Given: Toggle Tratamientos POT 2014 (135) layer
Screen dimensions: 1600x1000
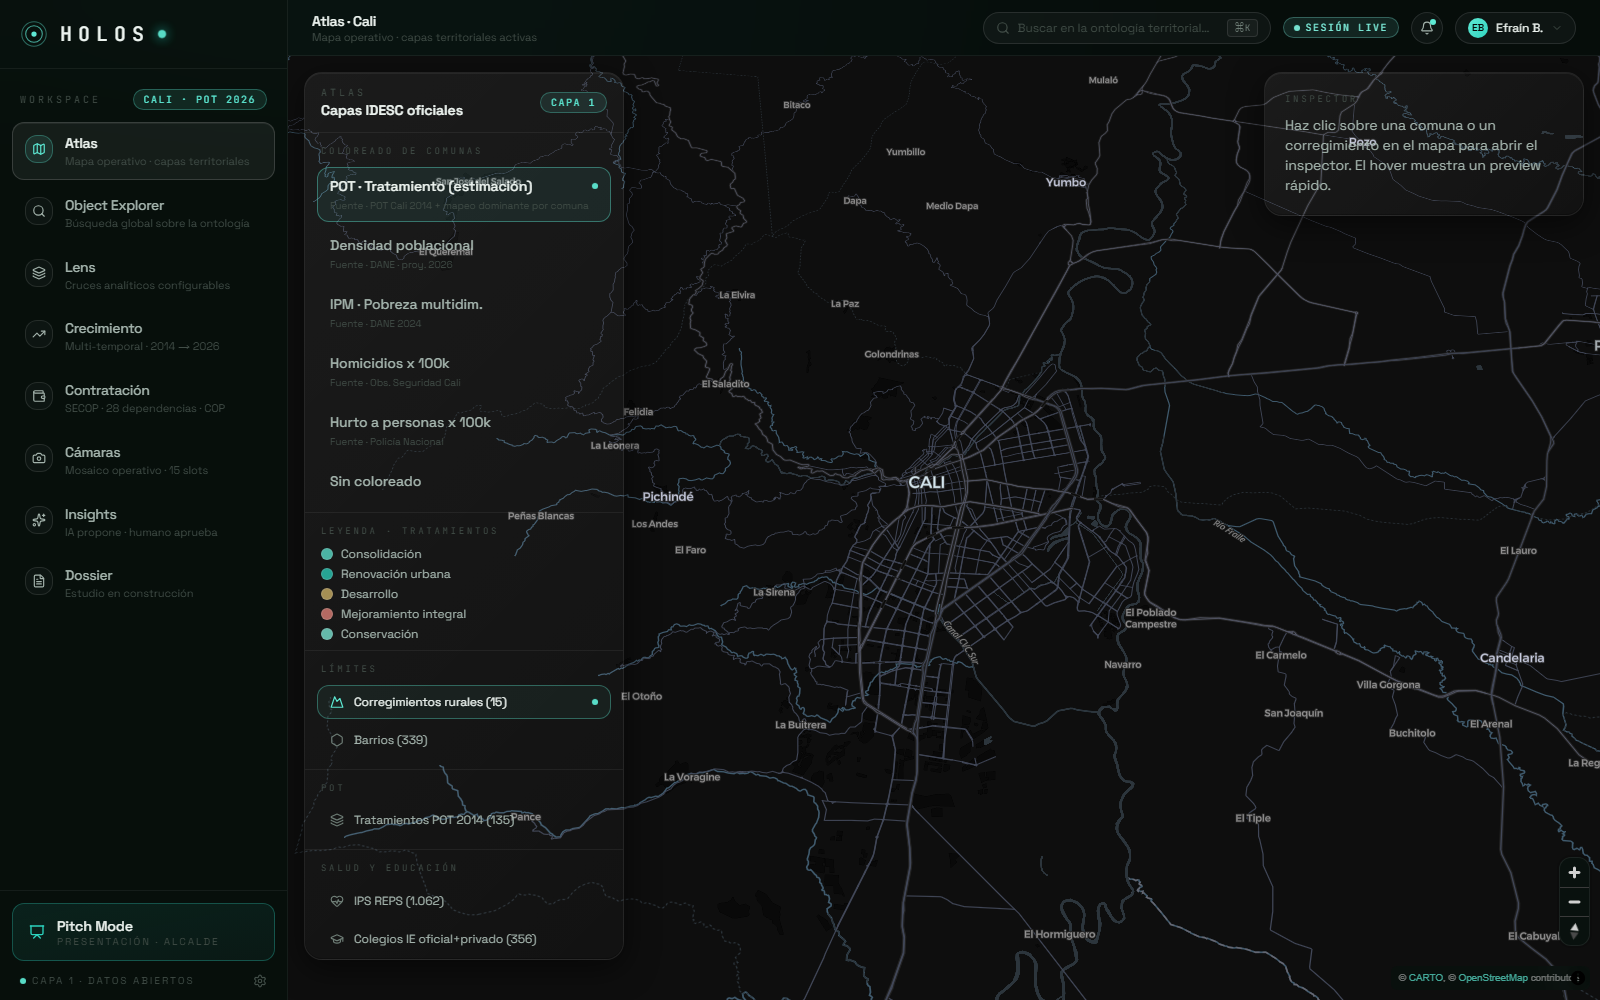Looking at the screenshot, I should 464,820.
